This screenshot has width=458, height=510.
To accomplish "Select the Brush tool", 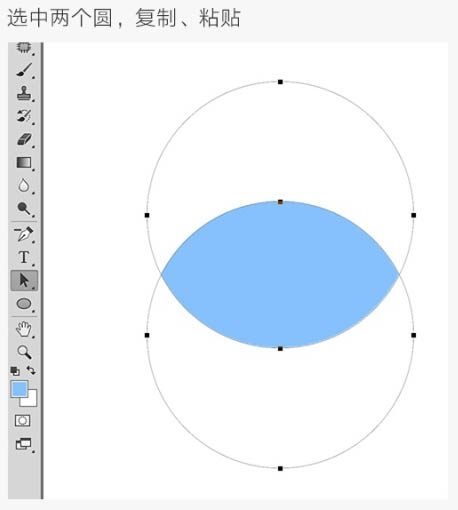I will coord(24,70).
